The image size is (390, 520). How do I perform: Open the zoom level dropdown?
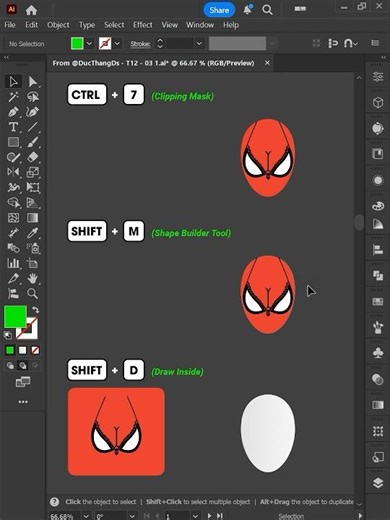(86, 516)
